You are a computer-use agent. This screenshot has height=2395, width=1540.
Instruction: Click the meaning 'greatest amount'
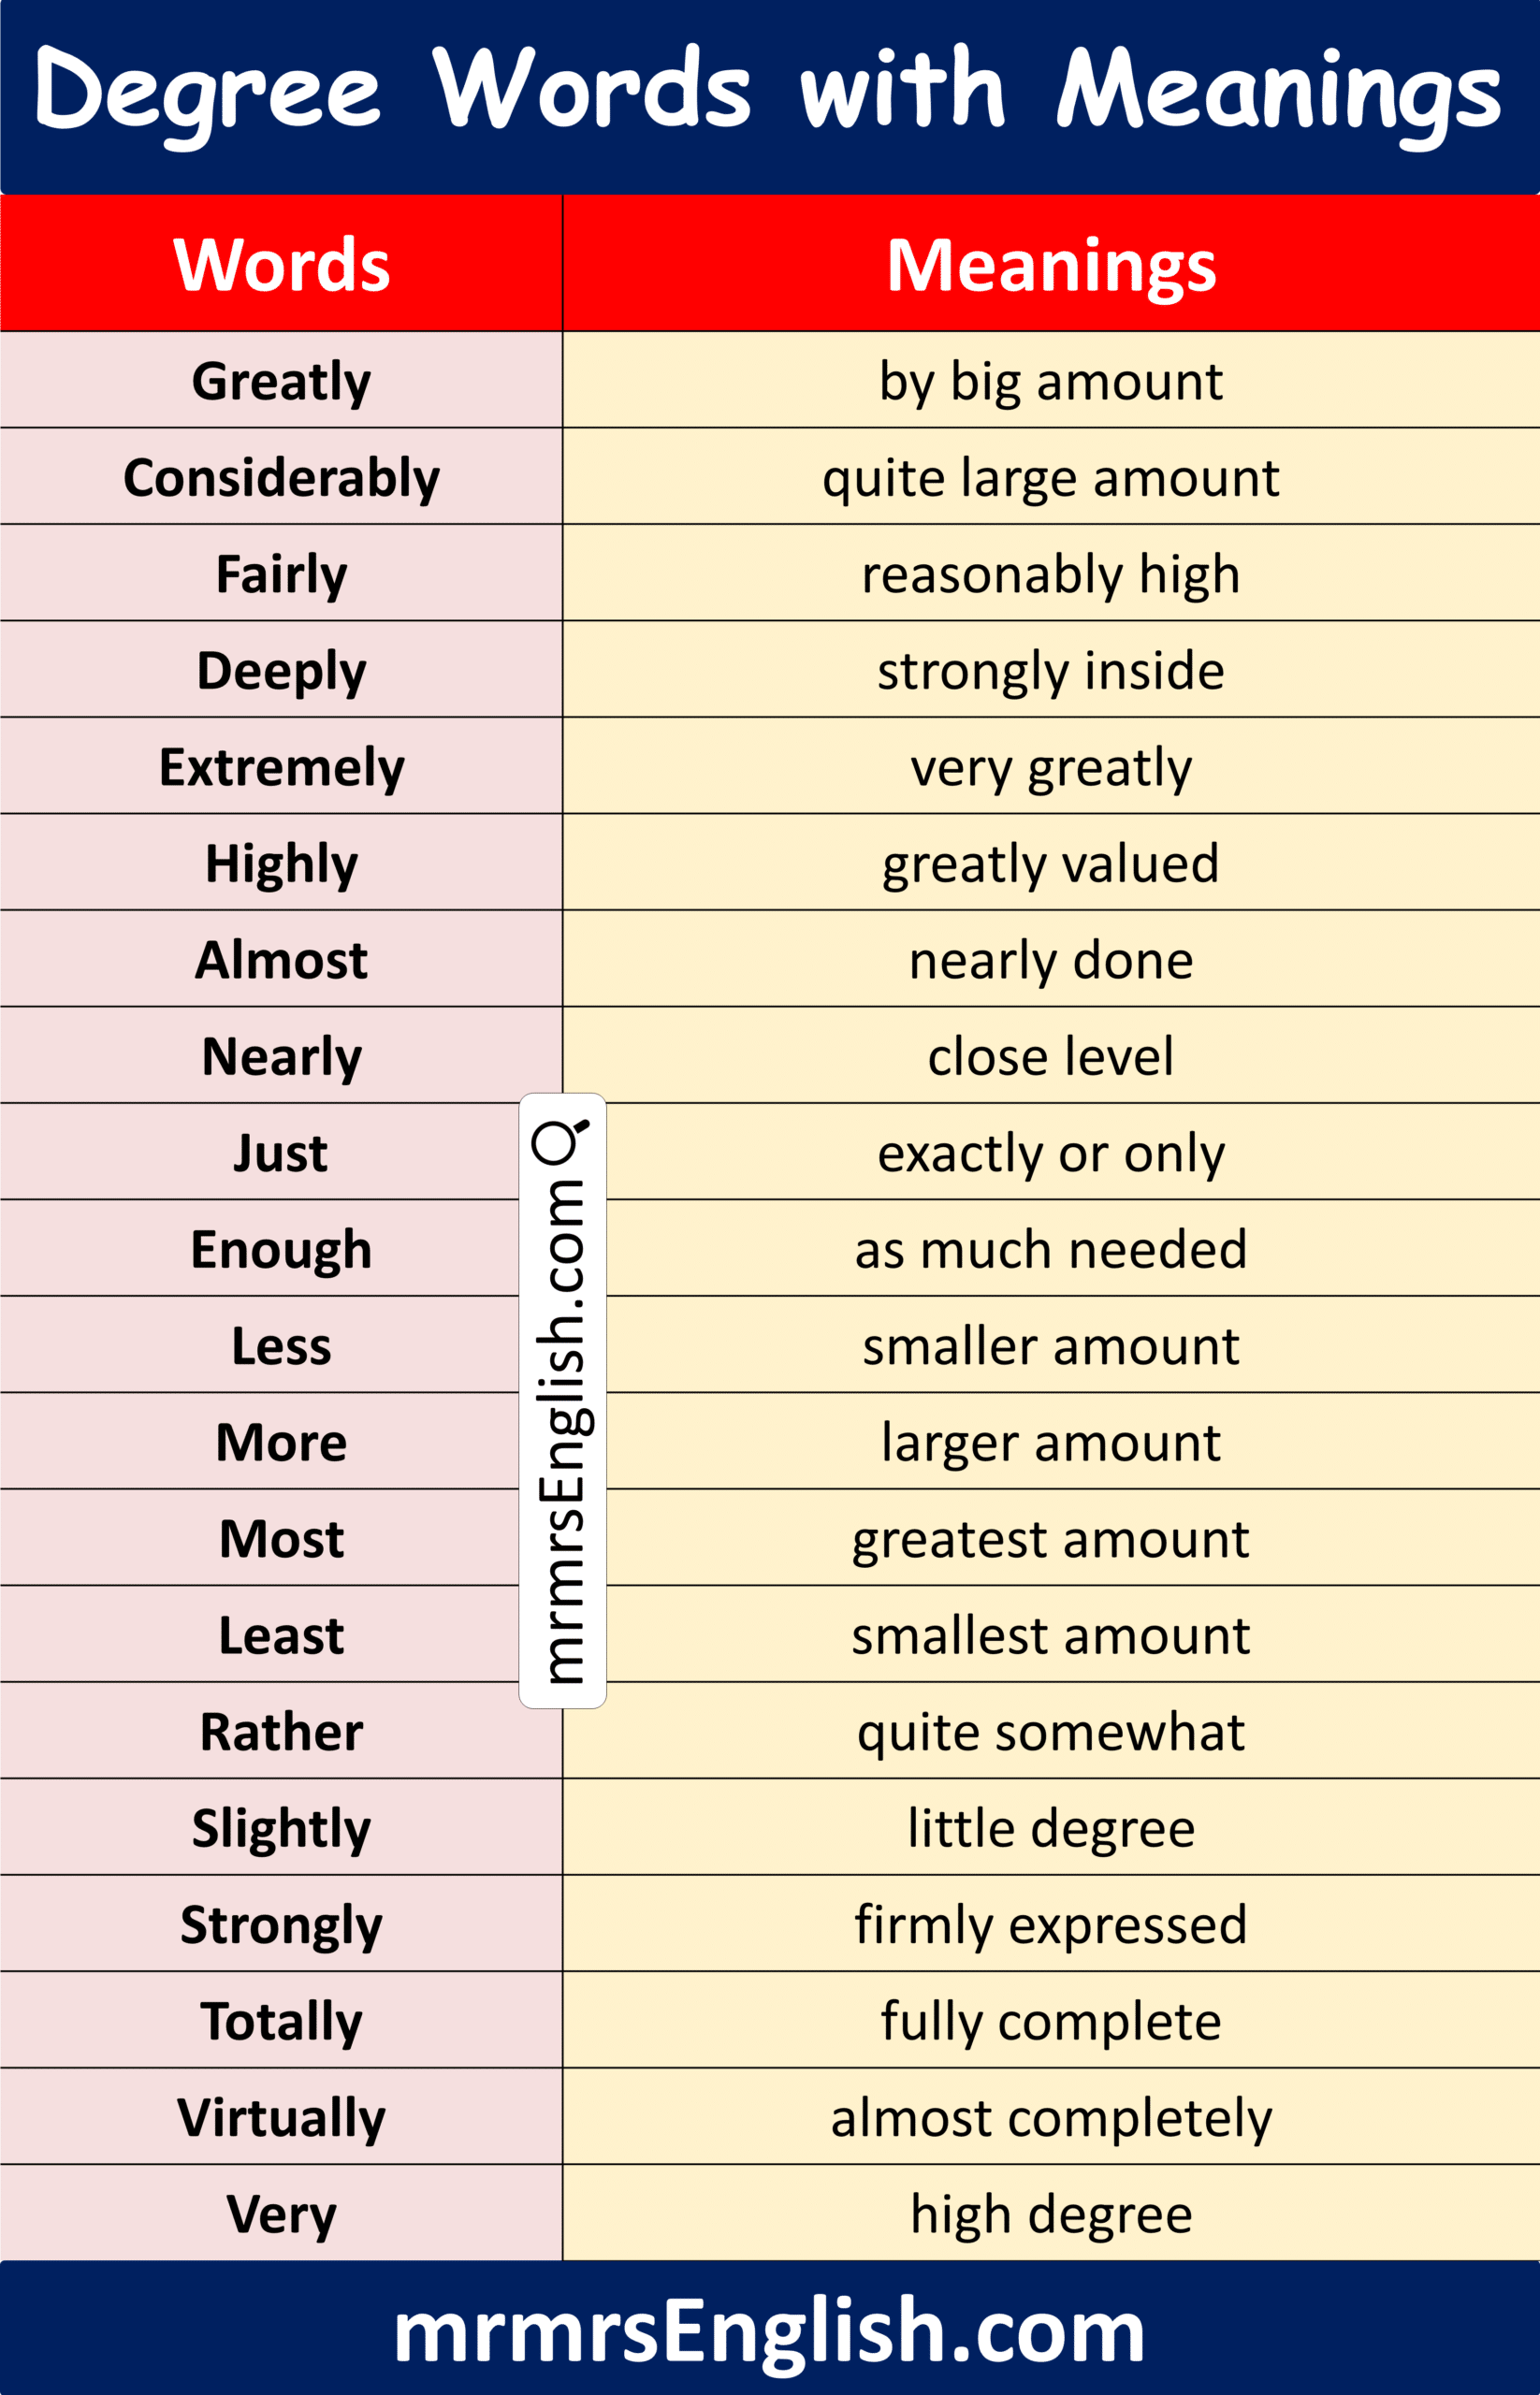(x=1051, y=1538)
